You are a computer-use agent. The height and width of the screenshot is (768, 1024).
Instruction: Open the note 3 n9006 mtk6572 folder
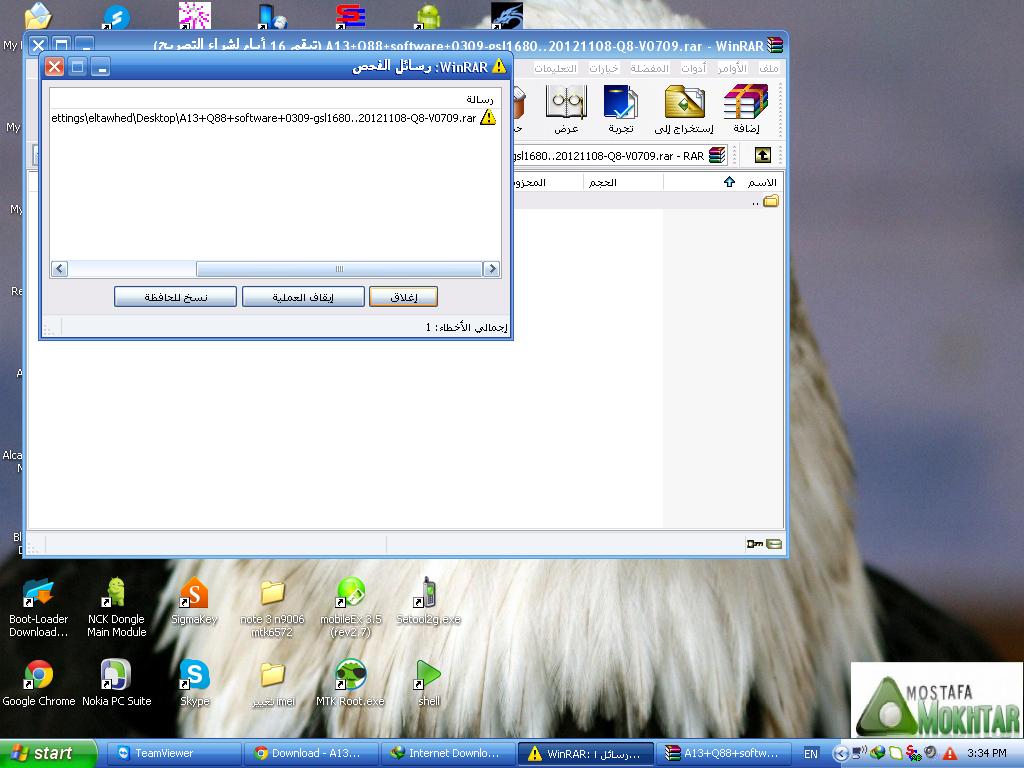[x=272, y=607]
